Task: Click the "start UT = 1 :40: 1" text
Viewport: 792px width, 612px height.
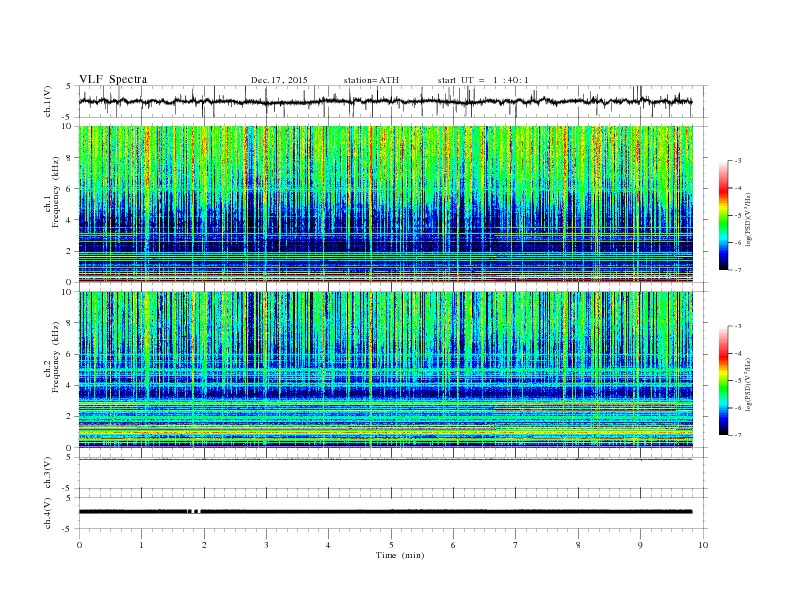Action: pos(483,80)
